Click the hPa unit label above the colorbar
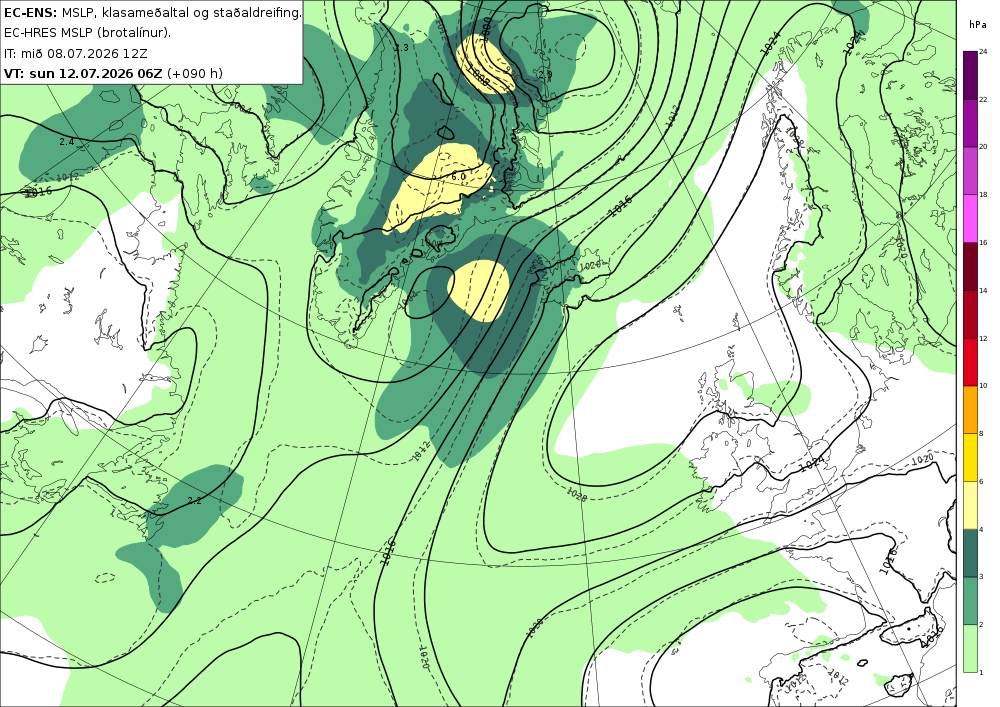Screen dimensions: 1000x707 pyautogui.click(x=976, y=25)
